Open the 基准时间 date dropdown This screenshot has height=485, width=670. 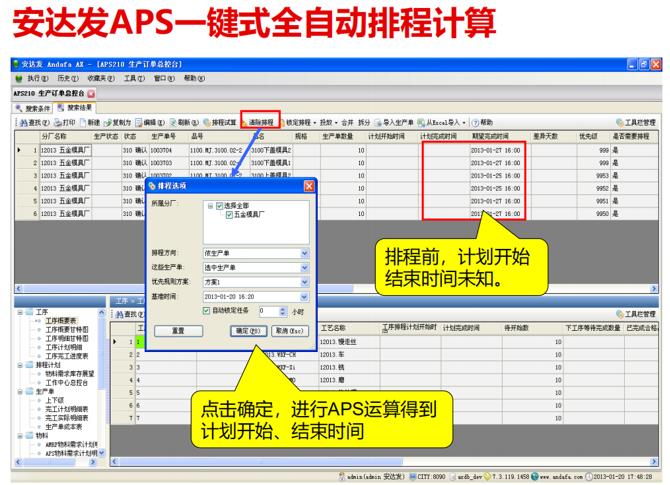[304, 297]
